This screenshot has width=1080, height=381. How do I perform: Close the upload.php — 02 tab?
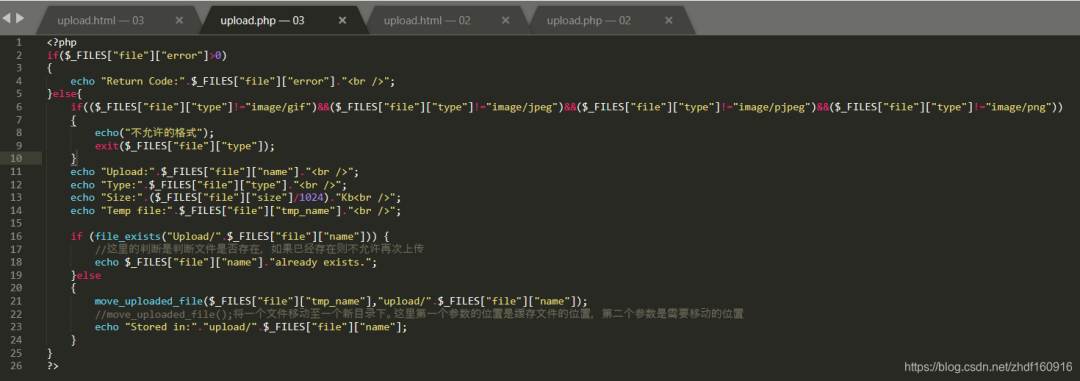pos(669,21)
